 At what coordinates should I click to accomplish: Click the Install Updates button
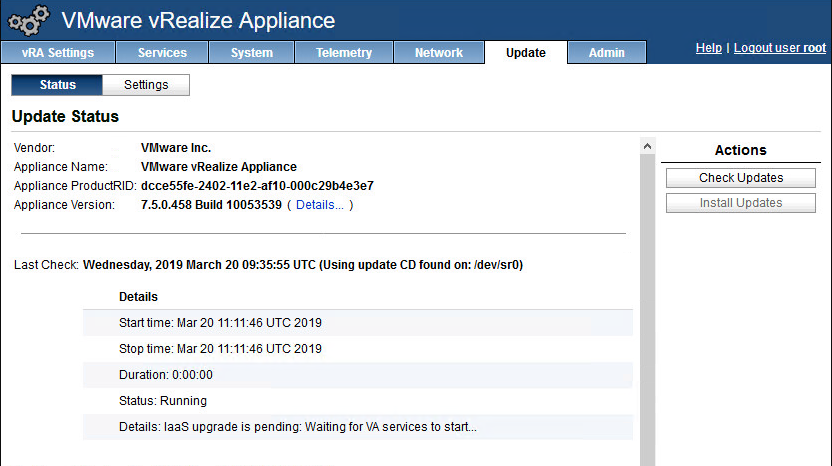click(x=741, y=203)
